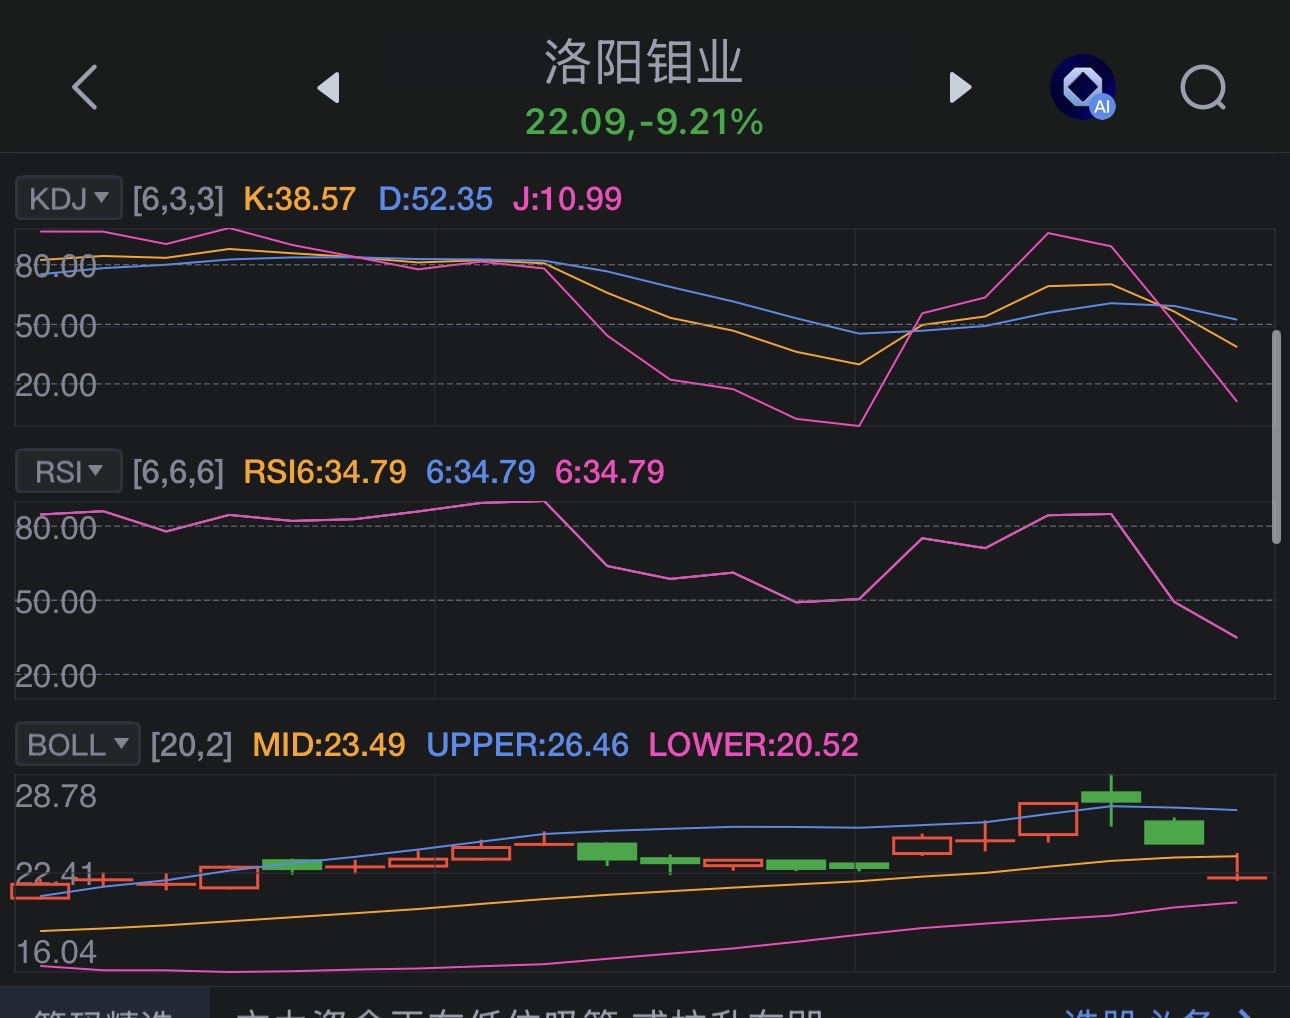Open the KDJ indicator dropdown
The image size is (1290, 1018).
[x=69, y=198]
